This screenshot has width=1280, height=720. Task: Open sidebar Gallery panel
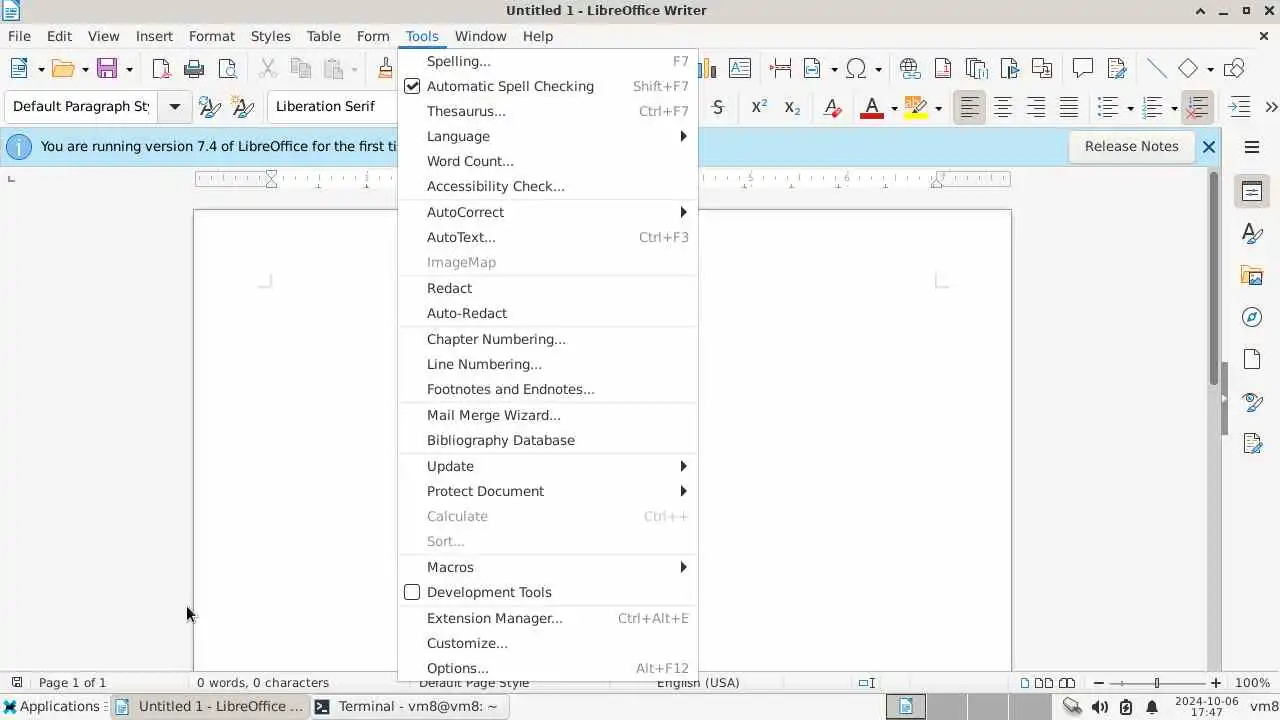(1252, 275)
